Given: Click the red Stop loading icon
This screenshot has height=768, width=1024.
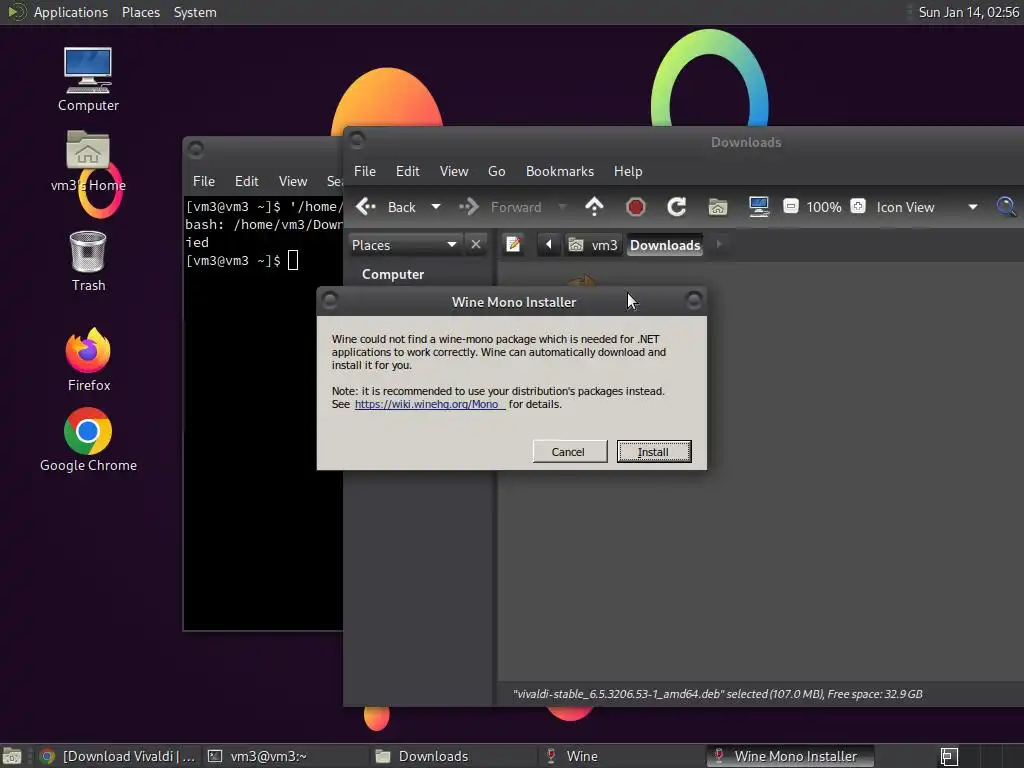Looking at the screenshot, I should pos(635,207).
